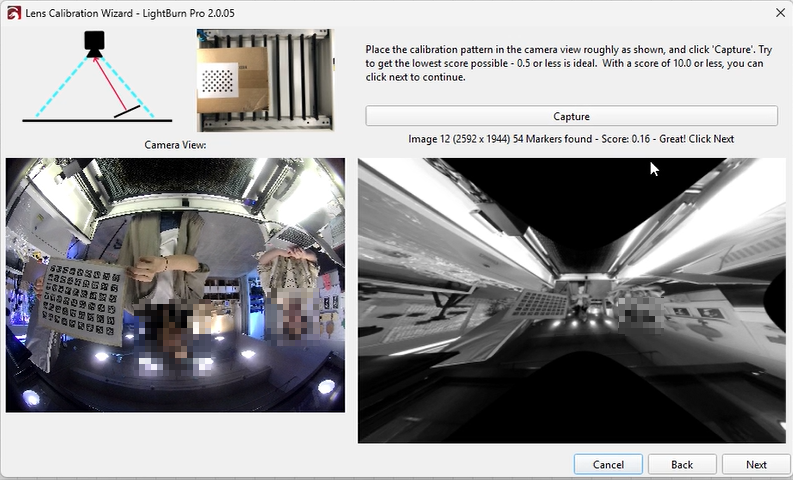Click the LightBurn logo in title bar

pyautogui.click(x=11, y=11)
